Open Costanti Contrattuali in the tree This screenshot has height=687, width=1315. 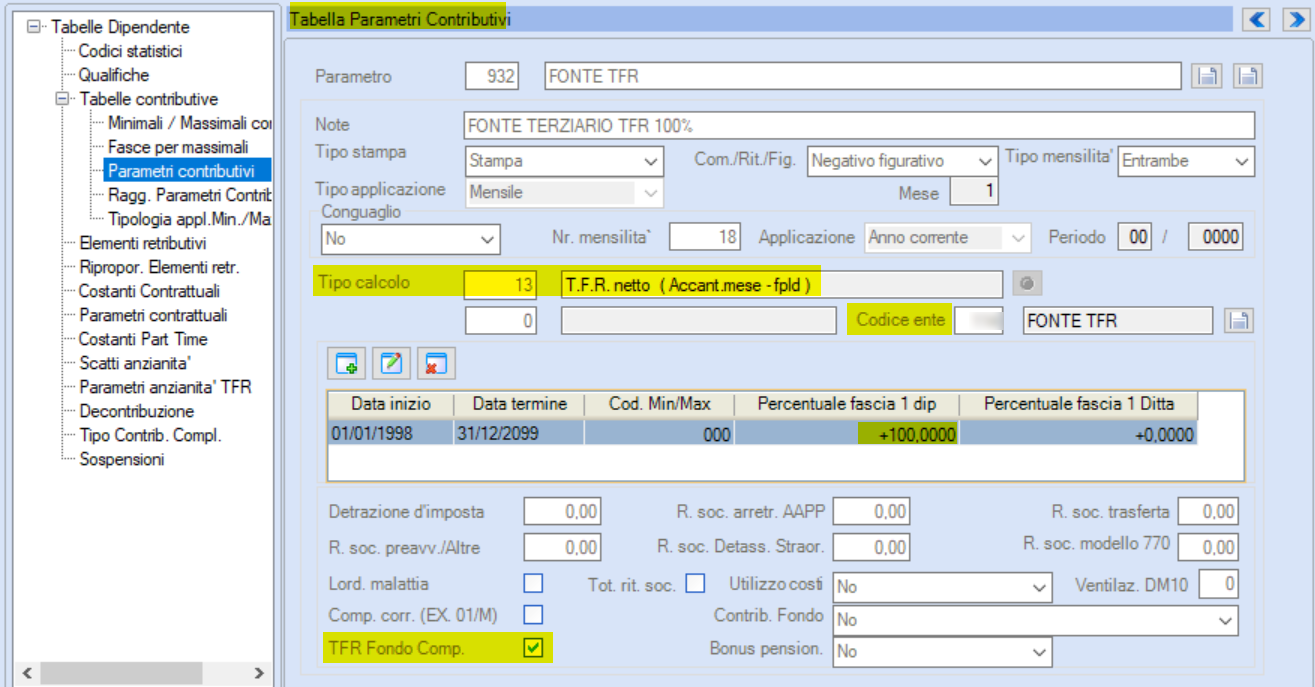[149, 291]
